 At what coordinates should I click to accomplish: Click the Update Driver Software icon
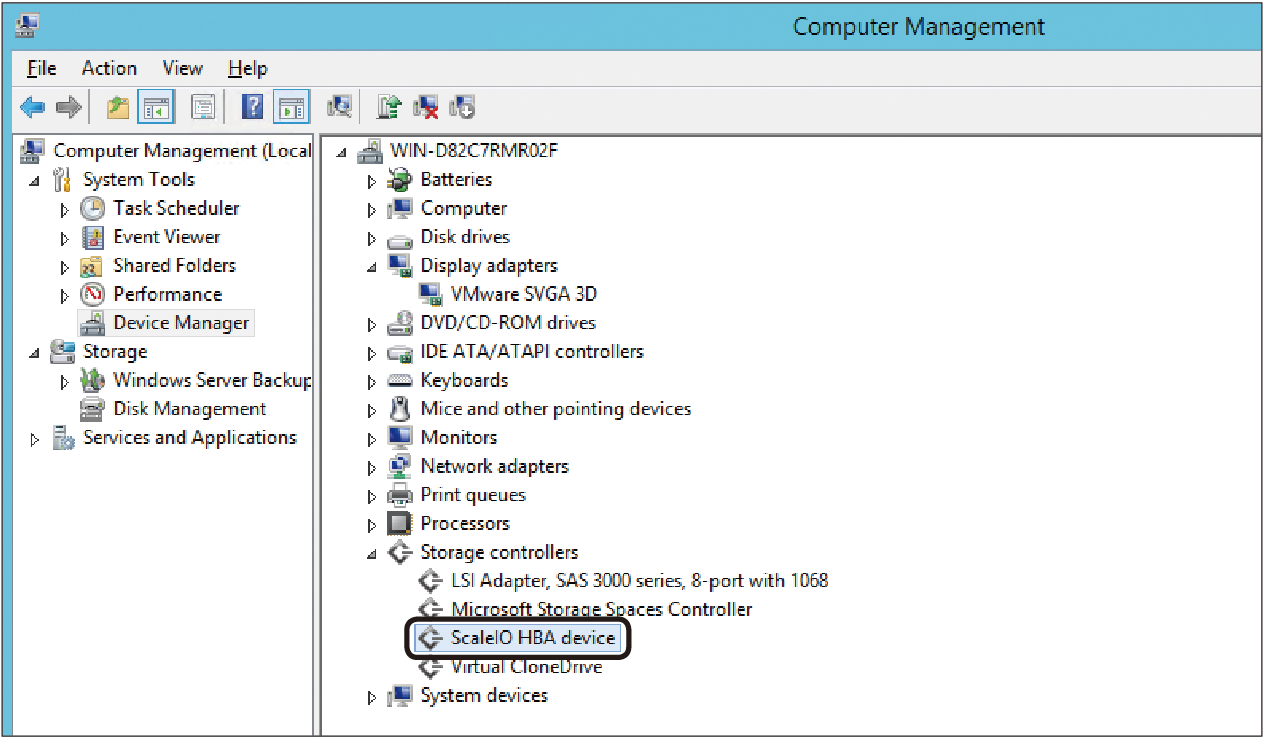(390, 106)
